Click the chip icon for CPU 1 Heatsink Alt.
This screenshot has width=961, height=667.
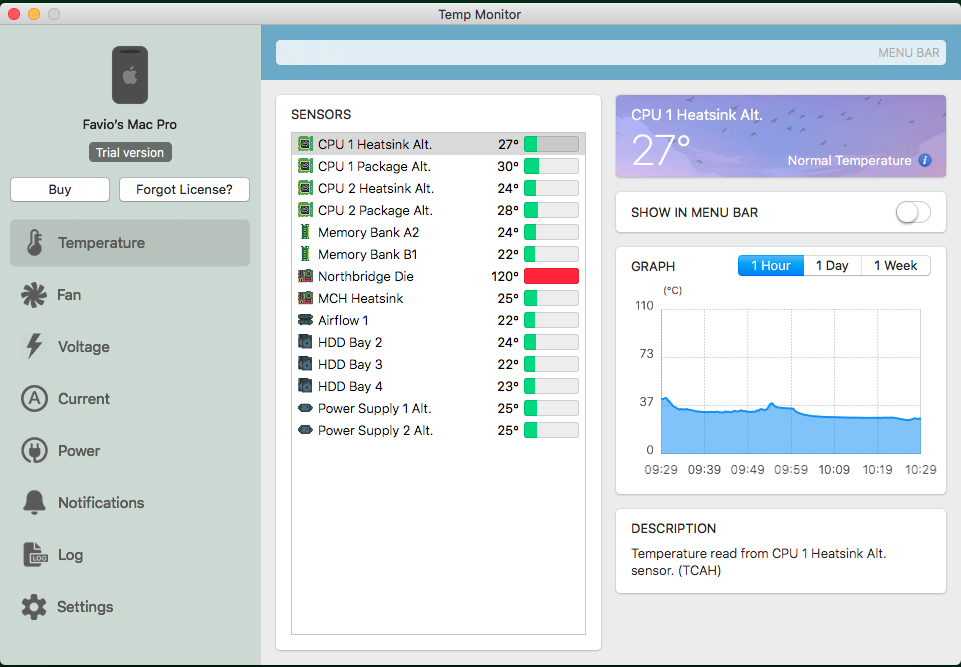(305, 144)
